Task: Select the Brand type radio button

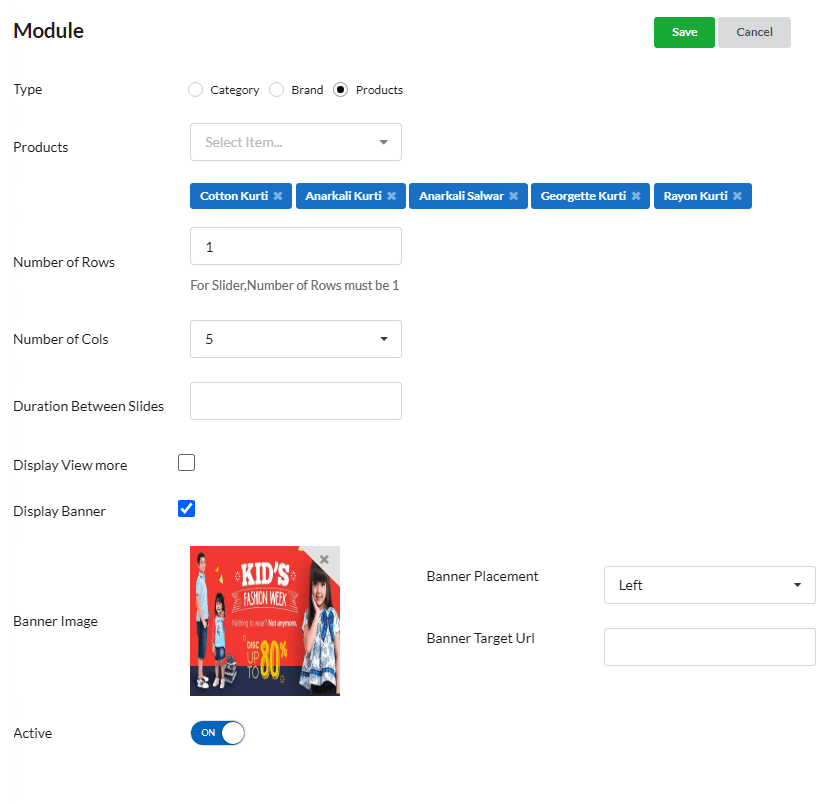Action: pyautogui.click(x=276, y=89)
